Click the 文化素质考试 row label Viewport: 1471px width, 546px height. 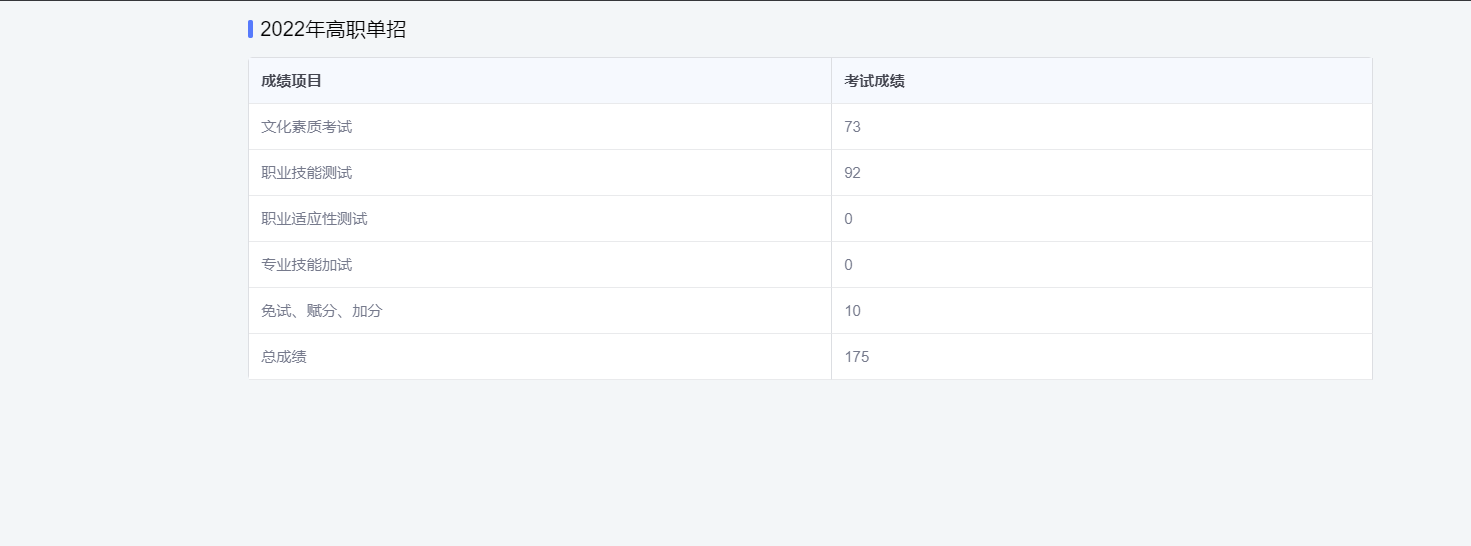(x=306, y=127)
